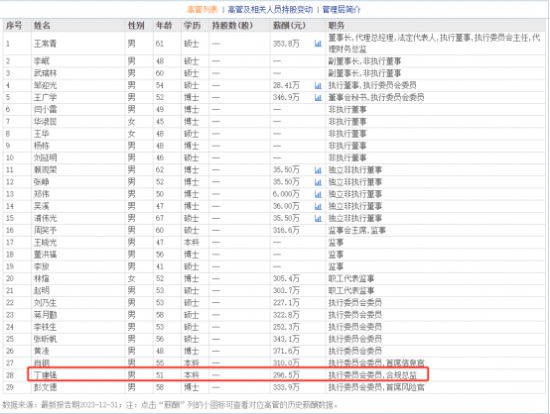Open salary history chart icon for row 11 (age 62)
This screenshot has width=550, height=414.
pyautogui.click(x=318, y=170)
